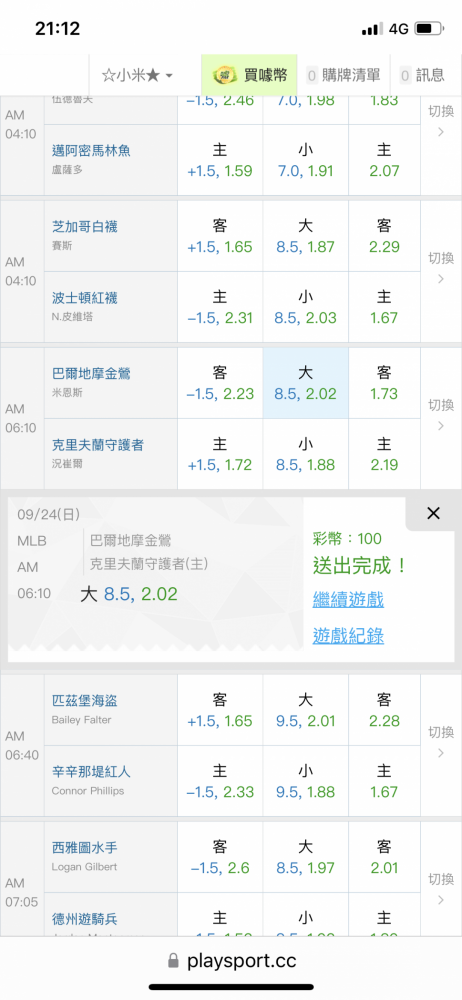This screenshot has width=462, height=1000.
Task: Tap the playsport.cc address bar
Action: pyautogui.click(x=231, y=961)
